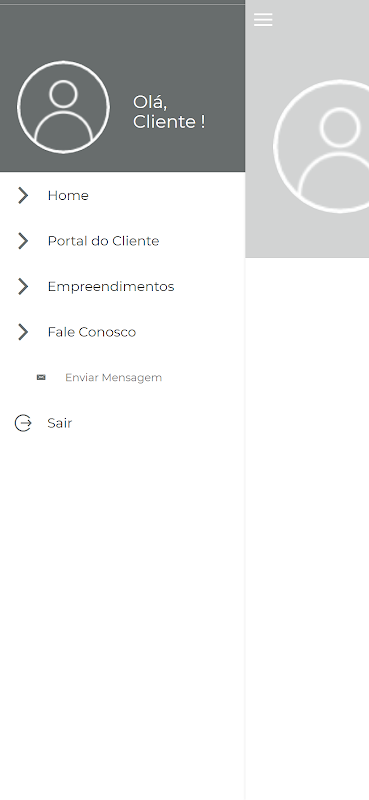The width and height of the screenshot is (369, 800).
Task: Click the empty white area below Sair
Action: pyautogui.click(x=122, y=612)
